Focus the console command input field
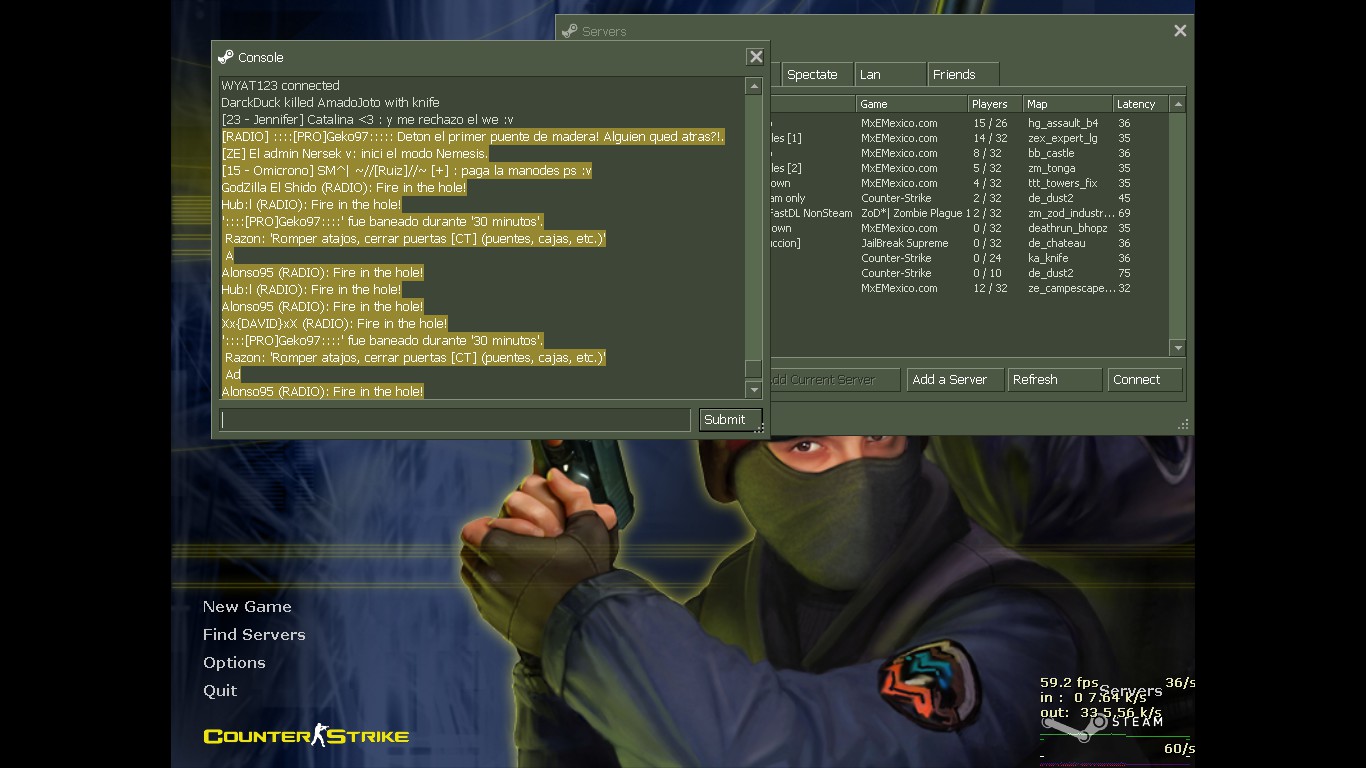Viewport: 1366px width, 768px height. [455, 420]
